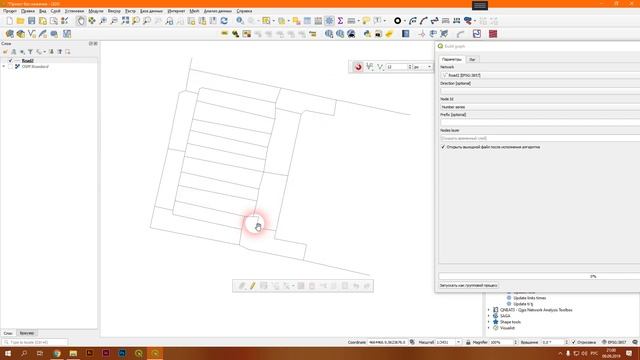The width and height of the screenshot is (640, 360).
Task: Expand the OSM Standard layer entry
Action: pyautogui.click(x=4, y=67)
